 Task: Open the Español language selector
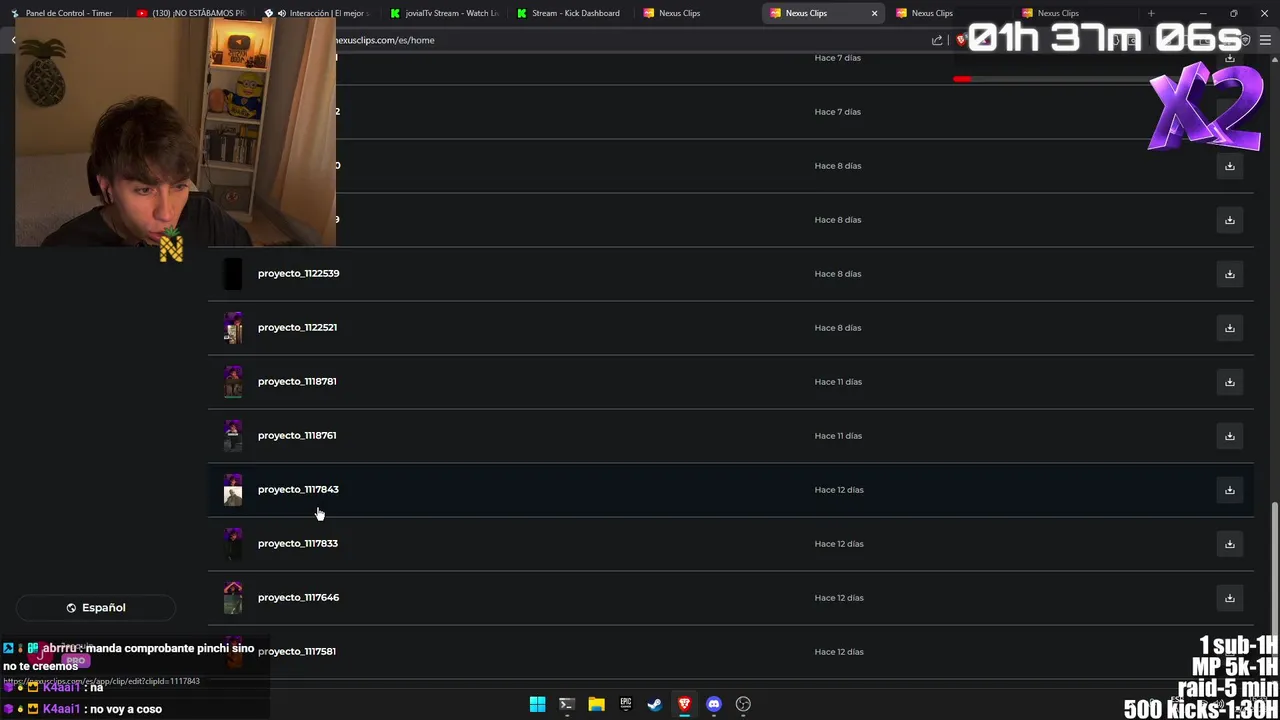tap(96, 608)
